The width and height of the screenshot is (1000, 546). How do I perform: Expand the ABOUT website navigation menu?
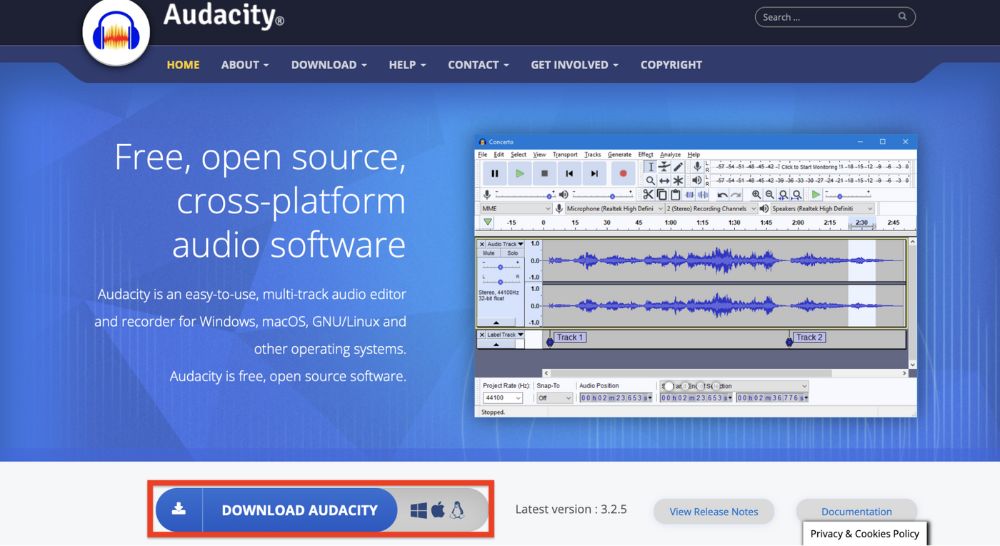pos(245,65)
